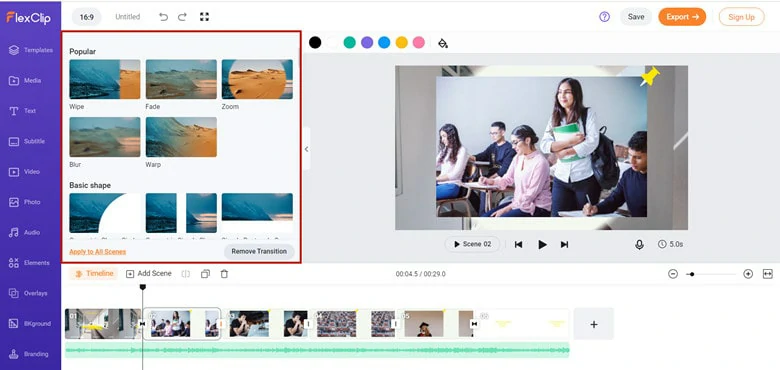Open the paint bucket fill tool
780x370 pixels.
(x=443, y=43)
